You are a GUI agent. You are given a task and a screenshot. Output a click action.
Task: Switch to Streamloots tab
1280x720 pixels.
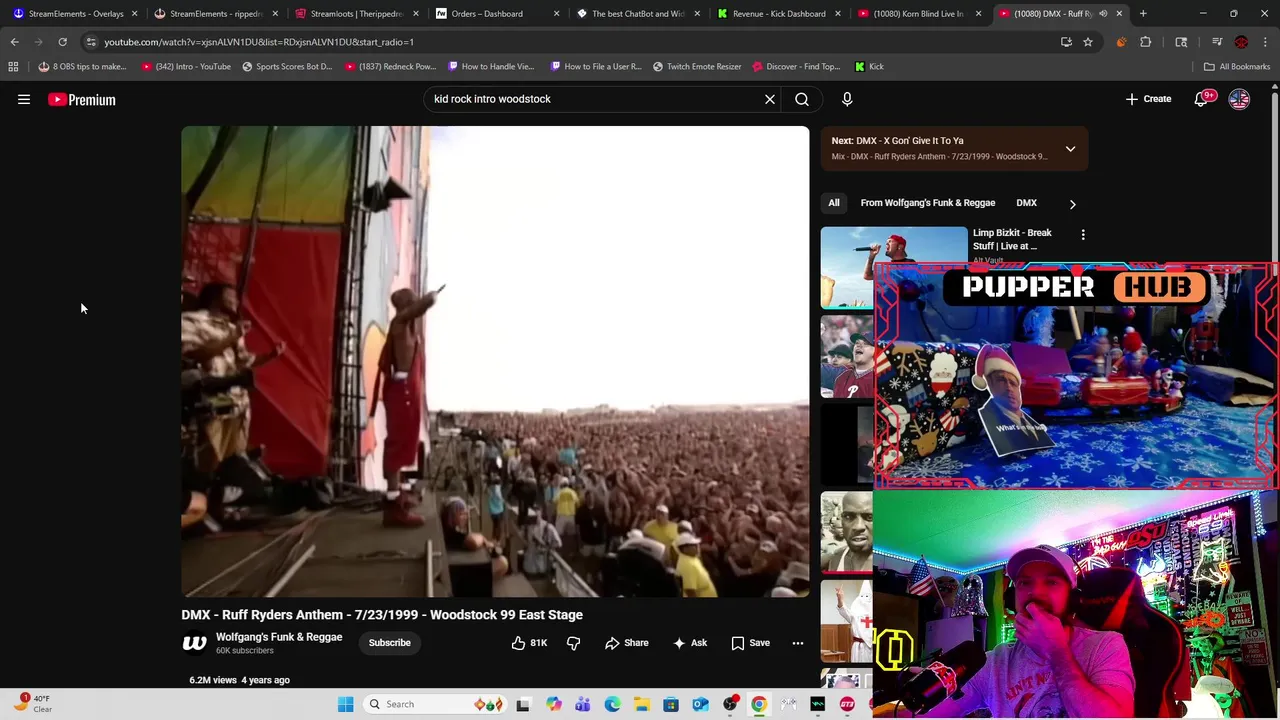(x=355, y=13)
